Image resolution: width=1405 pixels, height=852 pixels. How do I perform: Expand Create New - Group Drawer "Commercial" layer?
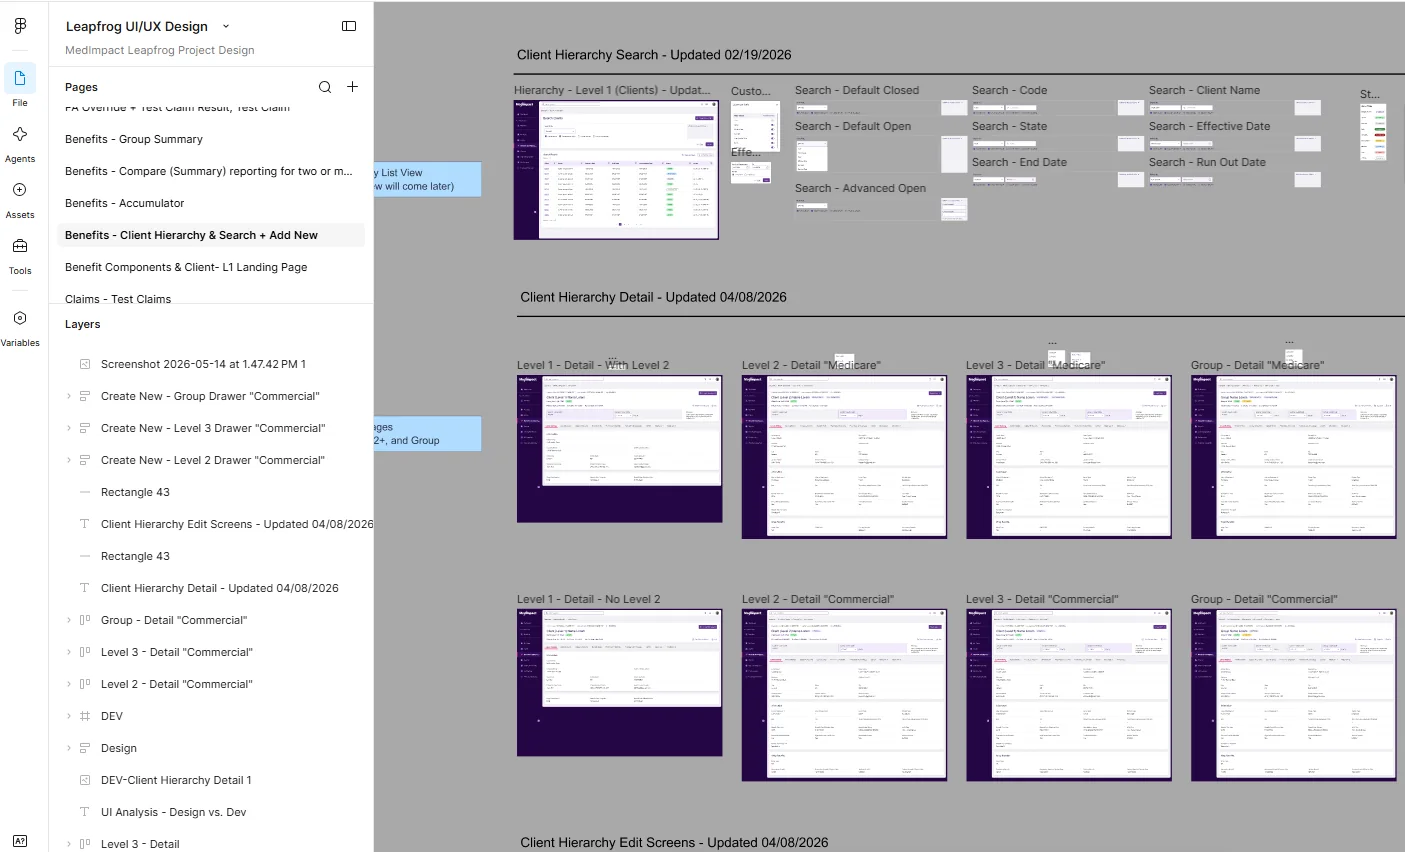click(69, 396)
